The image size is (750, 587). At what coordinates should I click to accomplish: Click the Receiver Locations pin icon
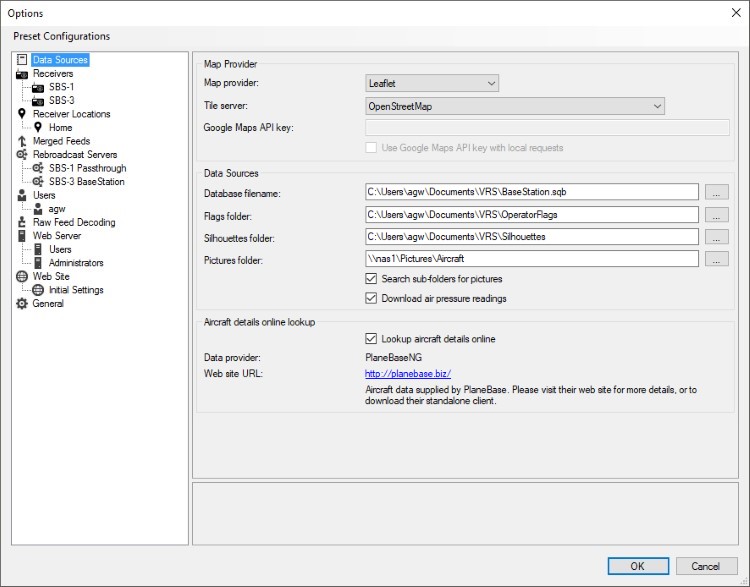pyautogui.click(x=22, y=114)
